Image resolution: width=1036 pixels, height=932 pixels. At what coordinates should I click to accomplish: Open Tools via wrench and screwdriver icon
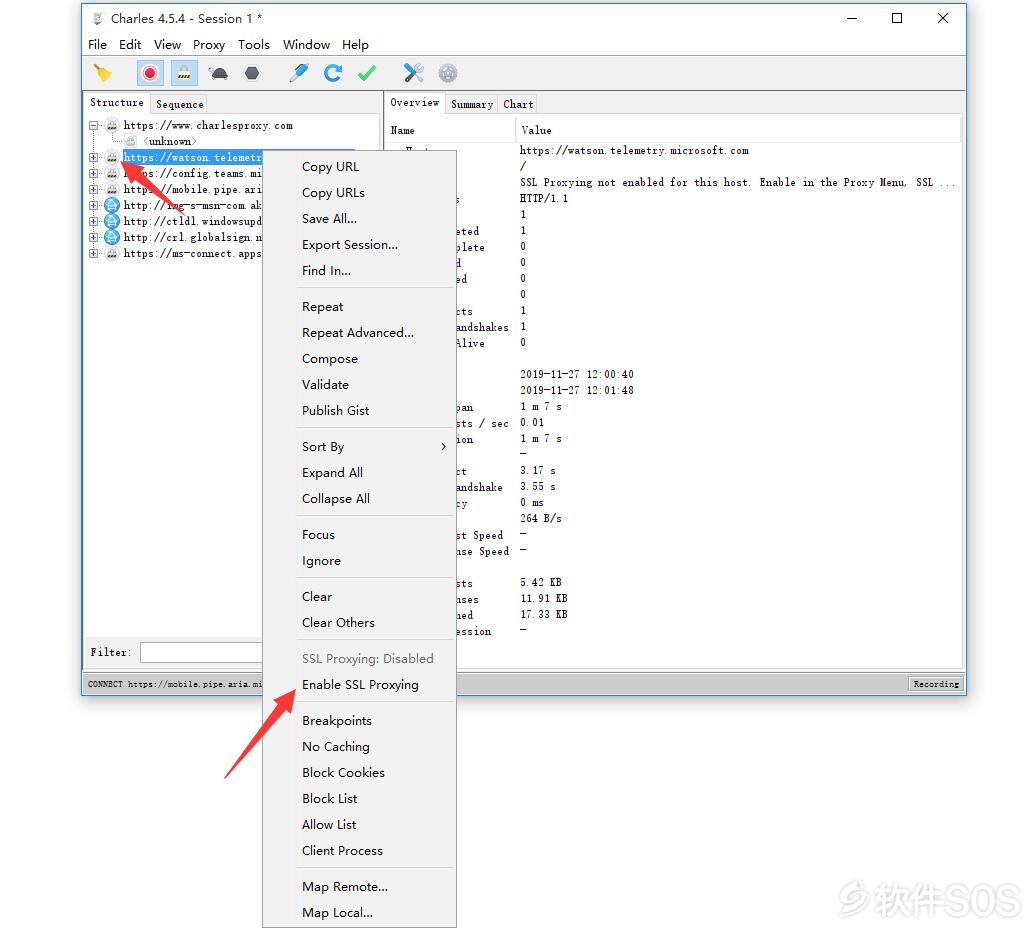(x=414, y=73)
